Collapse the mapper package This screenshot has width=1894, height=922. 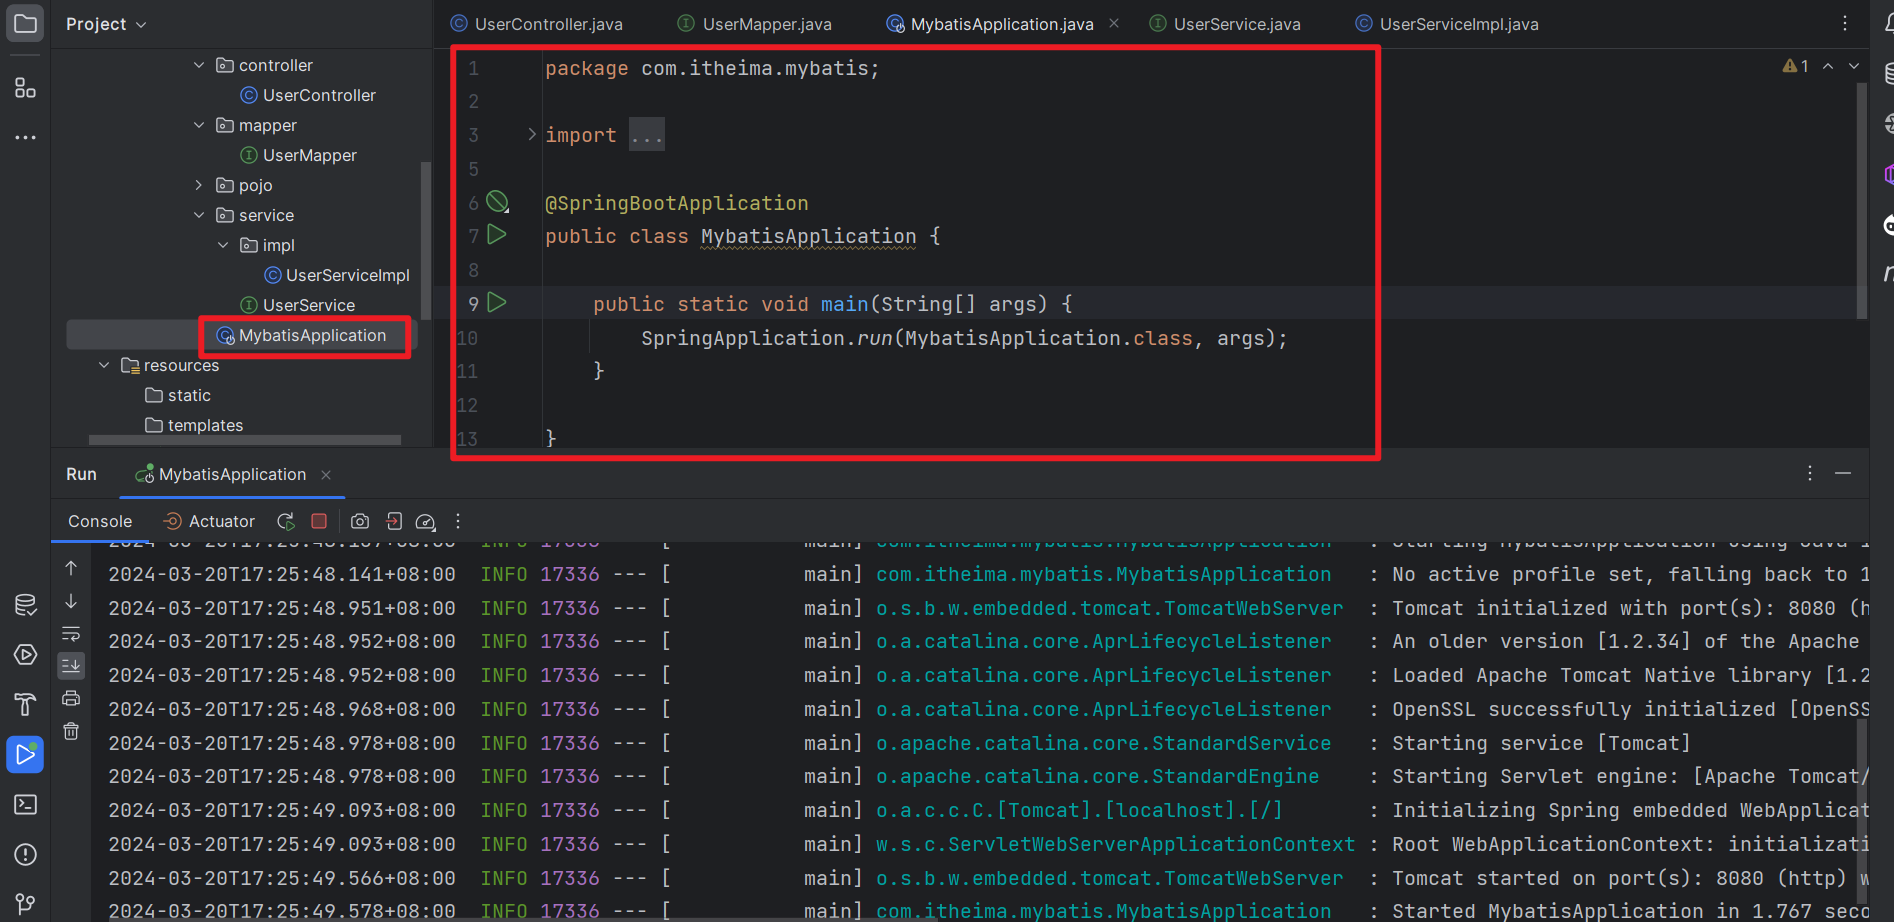(x=199, y=125)
